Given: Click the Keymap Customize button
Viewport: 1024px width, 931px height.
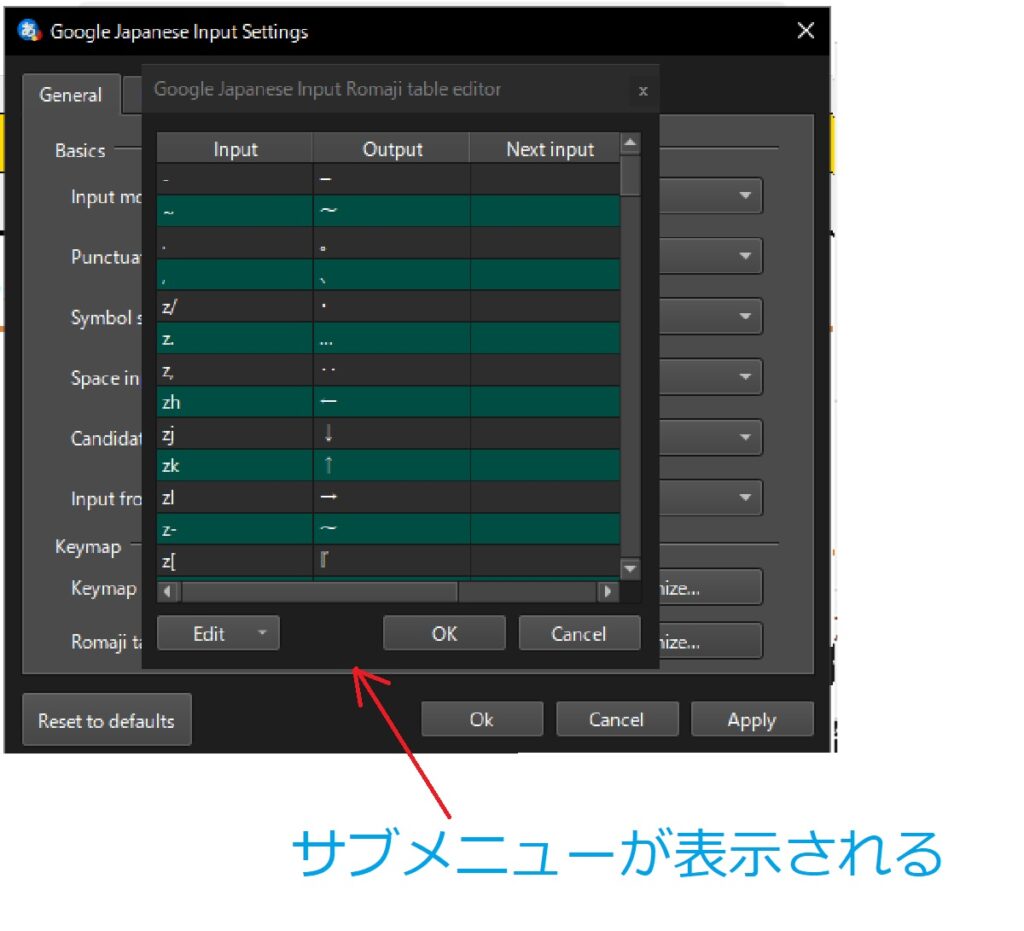Looking at the screenshot, I should pos(711,588).
